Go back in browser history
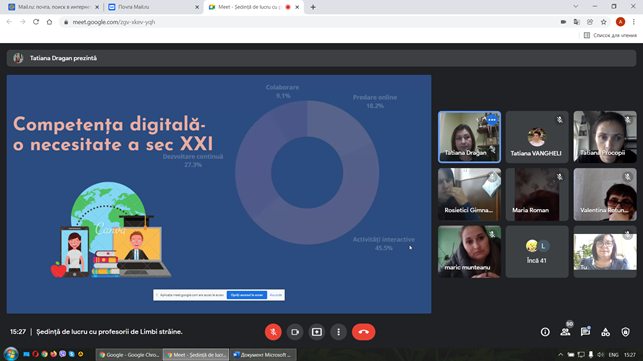Image resolution: width=643 pixels, height=361 pixels. 9,22
